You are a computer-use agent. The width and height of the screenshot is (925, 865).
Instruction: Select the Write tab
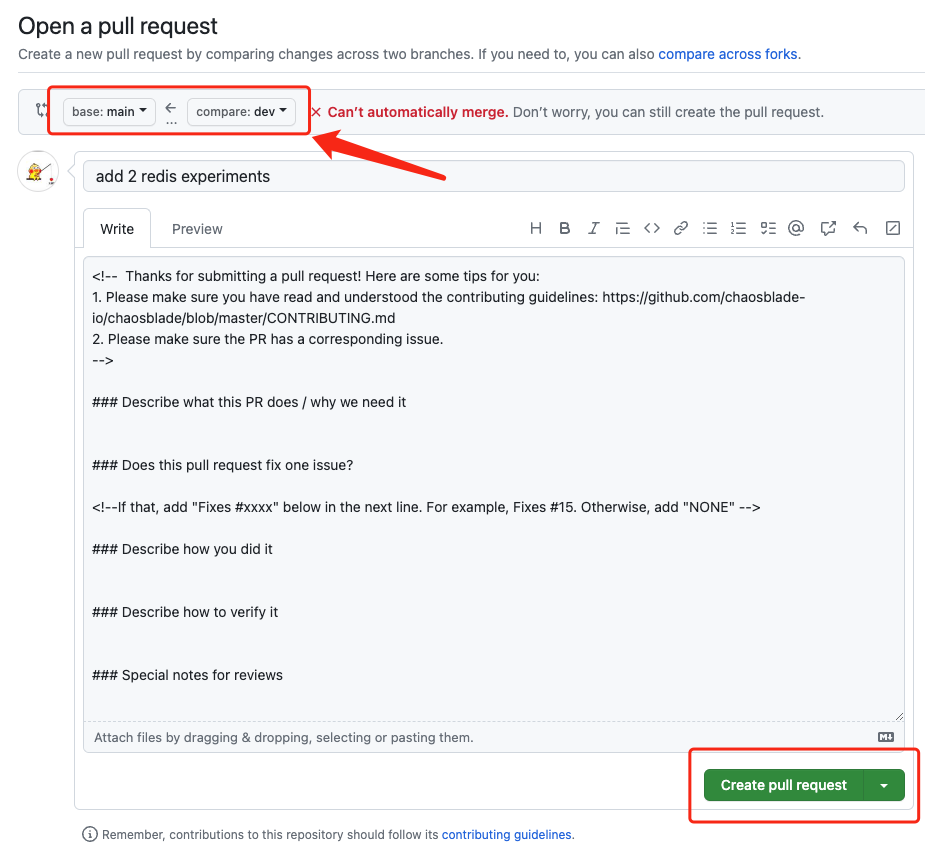coord(117,229)
